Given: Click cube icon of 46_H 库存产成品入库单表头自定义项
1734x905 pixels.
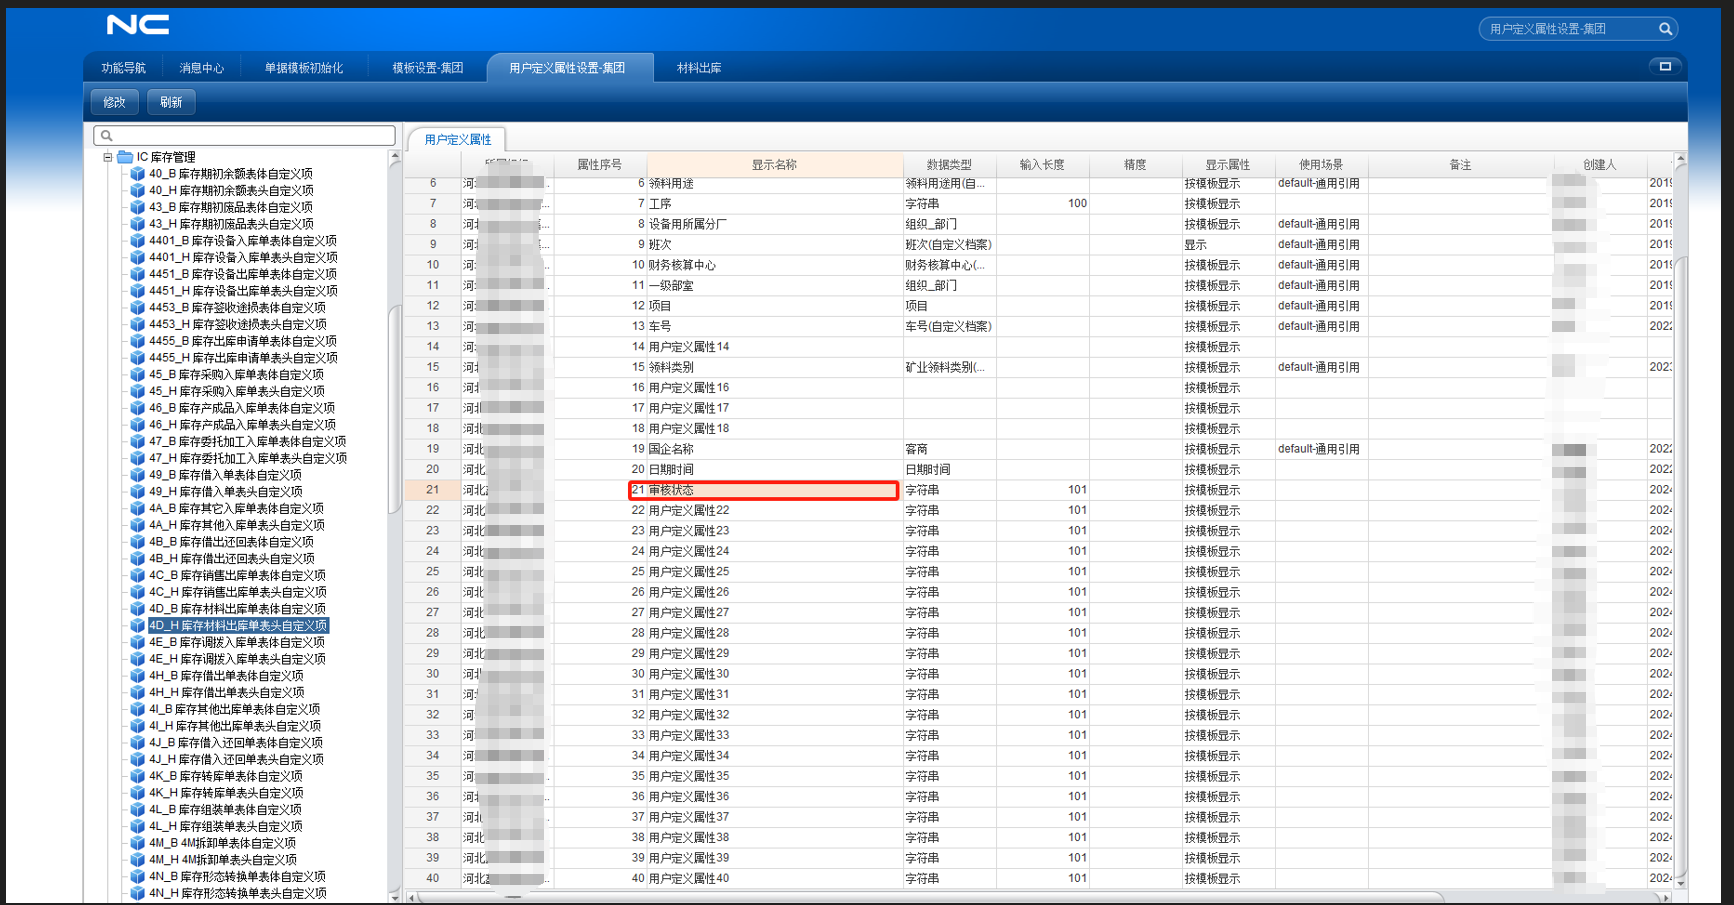Looking at the screenshot, I should (x=138, y=425).
